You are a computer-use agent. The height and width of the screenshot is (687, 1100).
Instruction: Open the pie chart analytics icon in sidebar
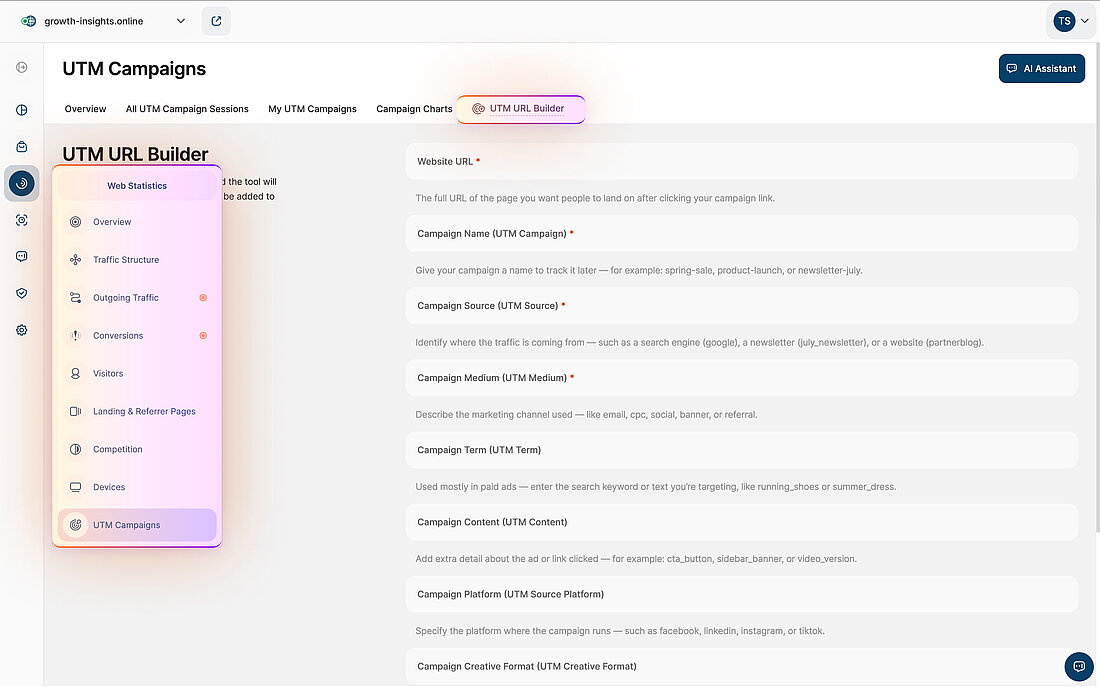(21, 110)
